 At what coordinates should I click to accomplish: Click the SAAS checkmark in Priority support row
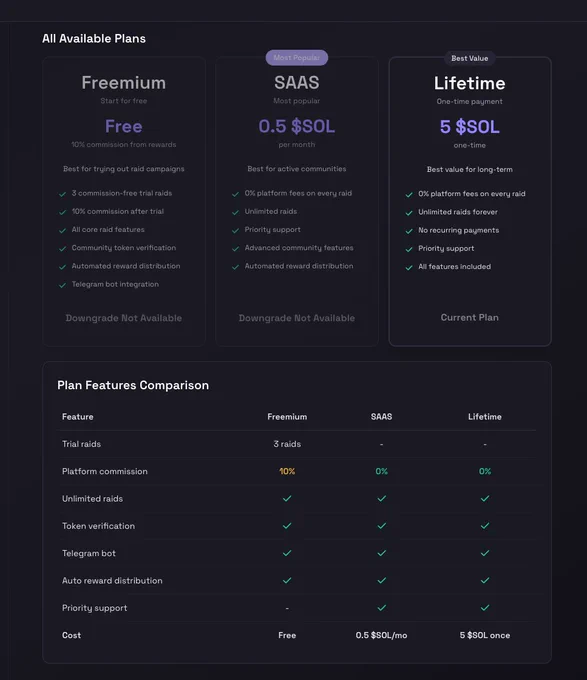382,608
